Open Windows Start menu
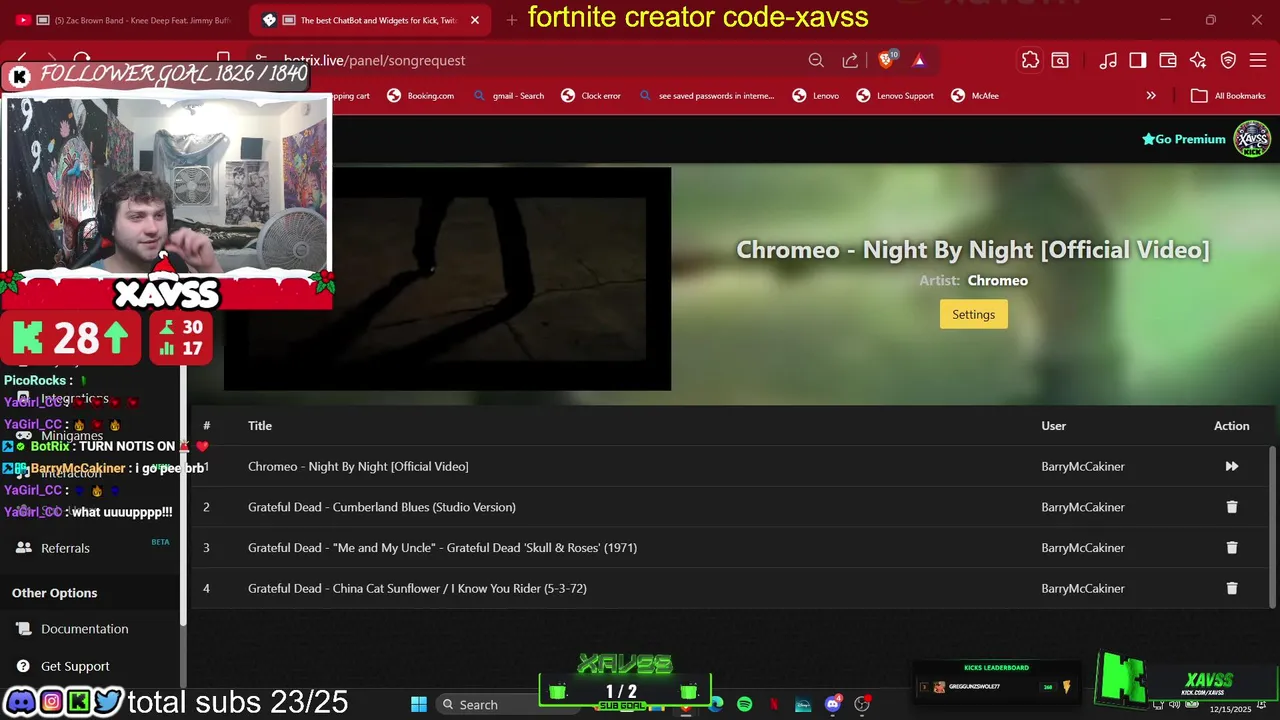The width and height of the screenshot is (1280, 720). 419,704
